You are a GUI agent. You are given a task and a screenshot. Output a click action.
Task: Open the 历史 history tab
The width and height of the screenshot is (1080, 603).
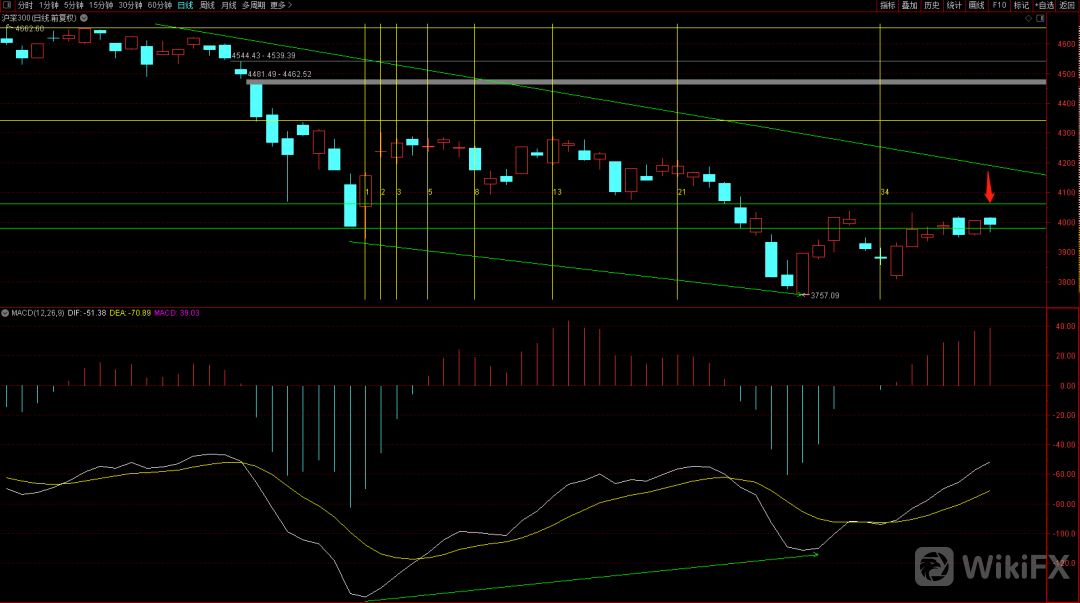pos(931,5)
